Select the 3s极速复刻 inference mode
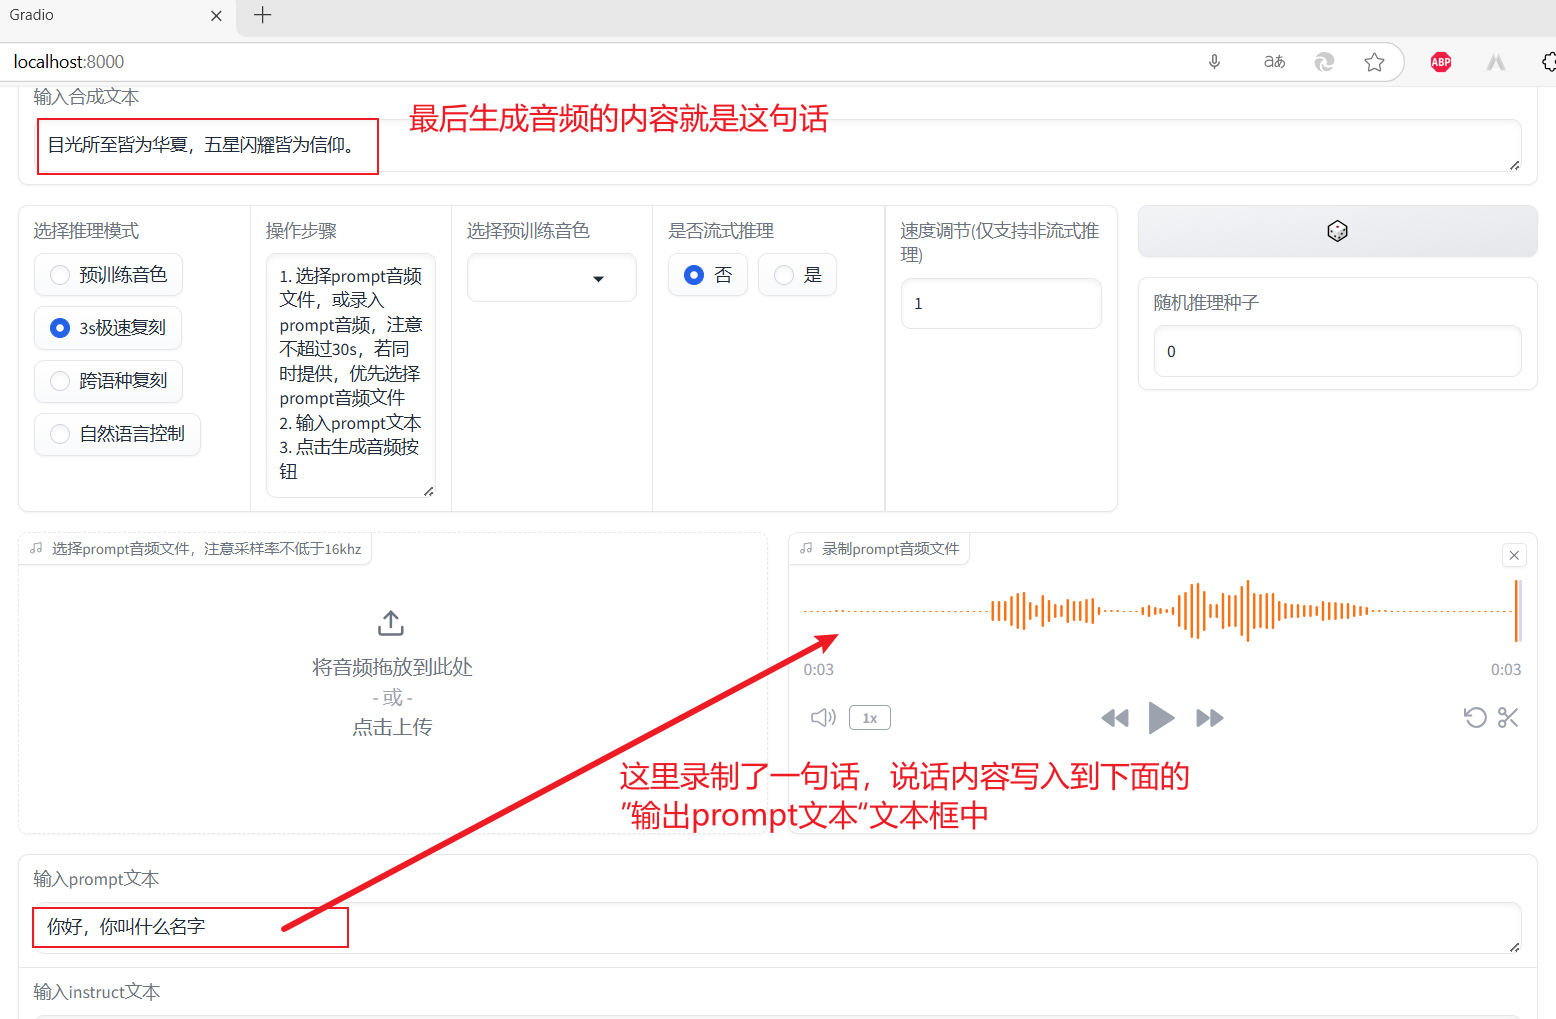This screenshot has width=1556, height=1019. 108,328
